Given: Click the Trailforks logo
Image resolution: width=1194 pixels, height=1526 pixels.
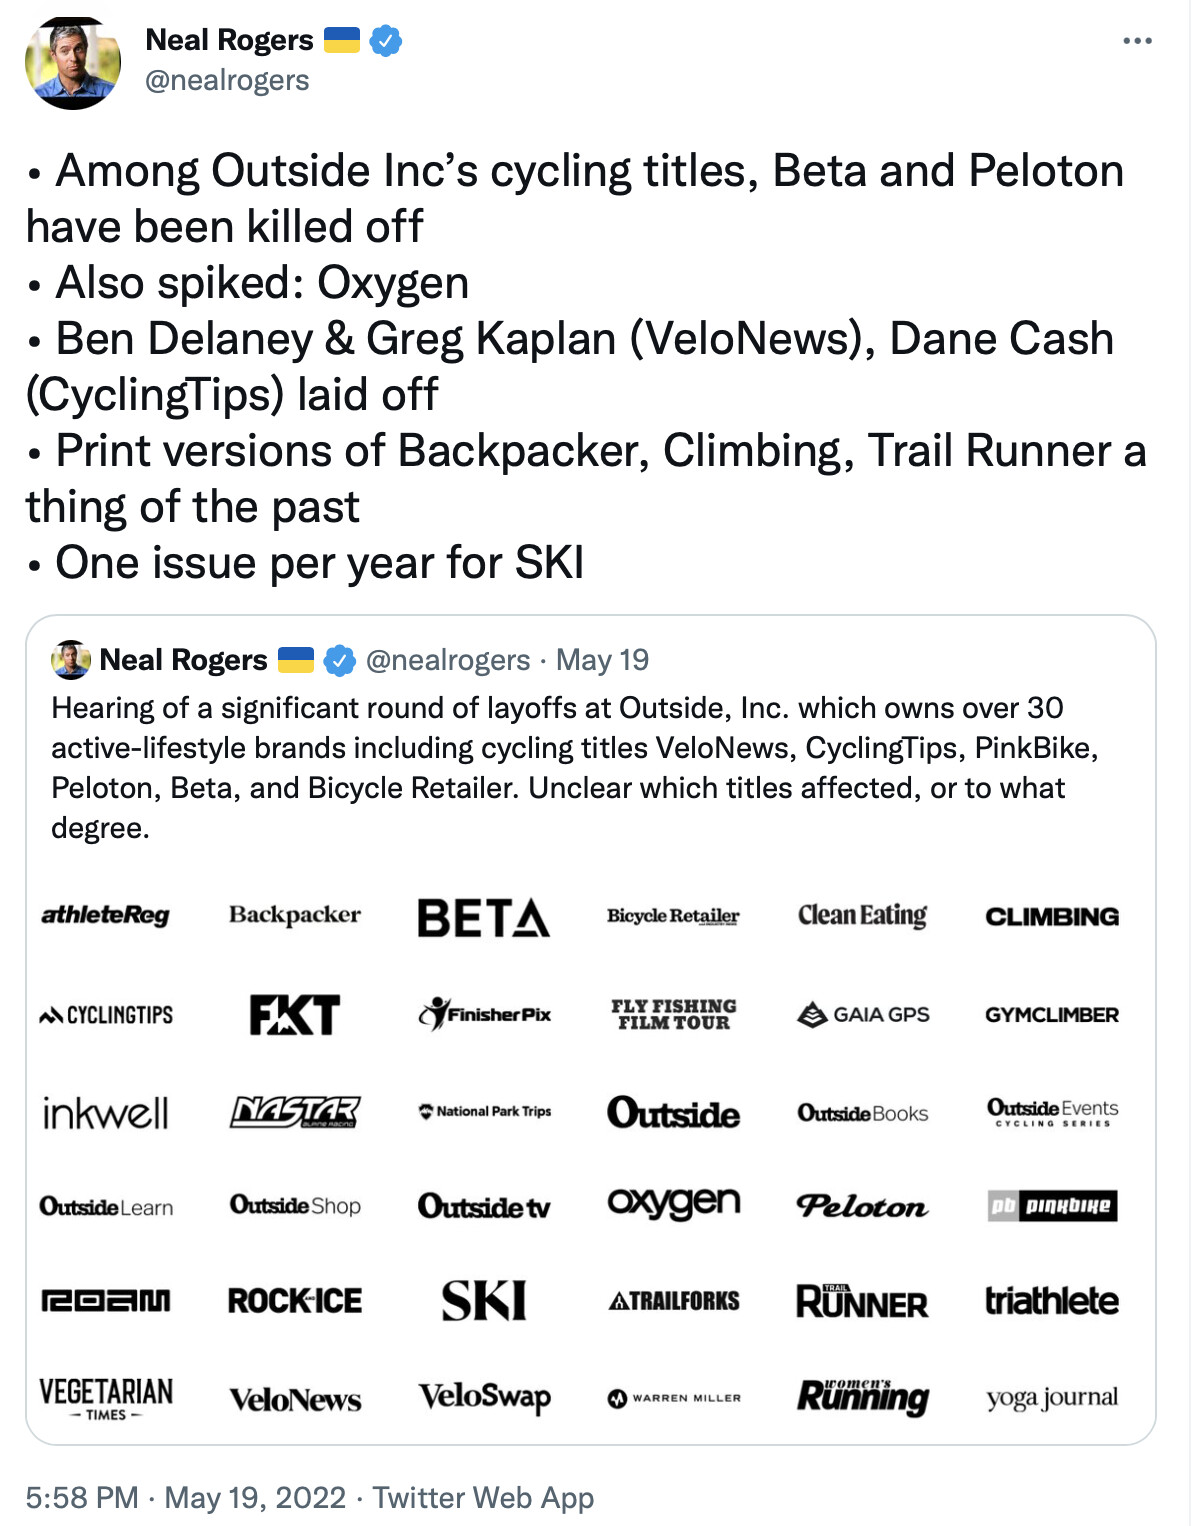Looking at the screenshot, I should point(674,1301).
